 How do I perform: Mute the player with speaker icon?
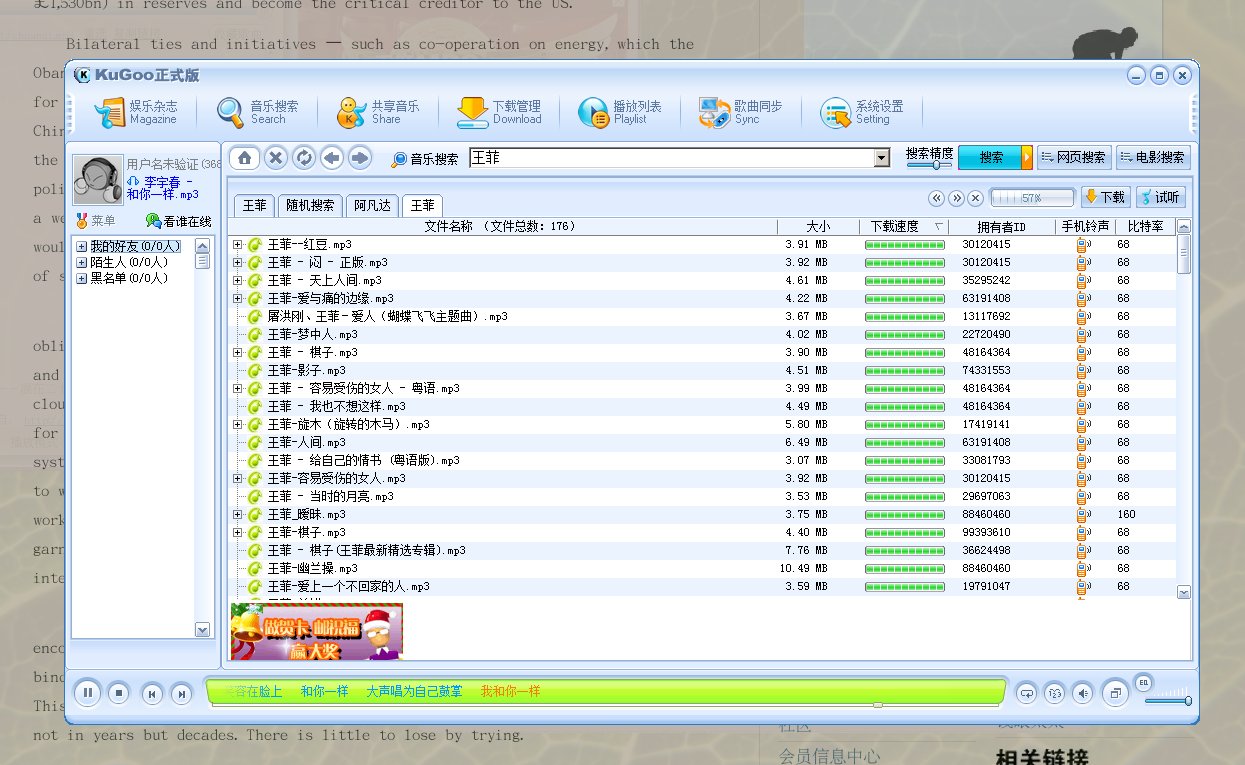1082,692
